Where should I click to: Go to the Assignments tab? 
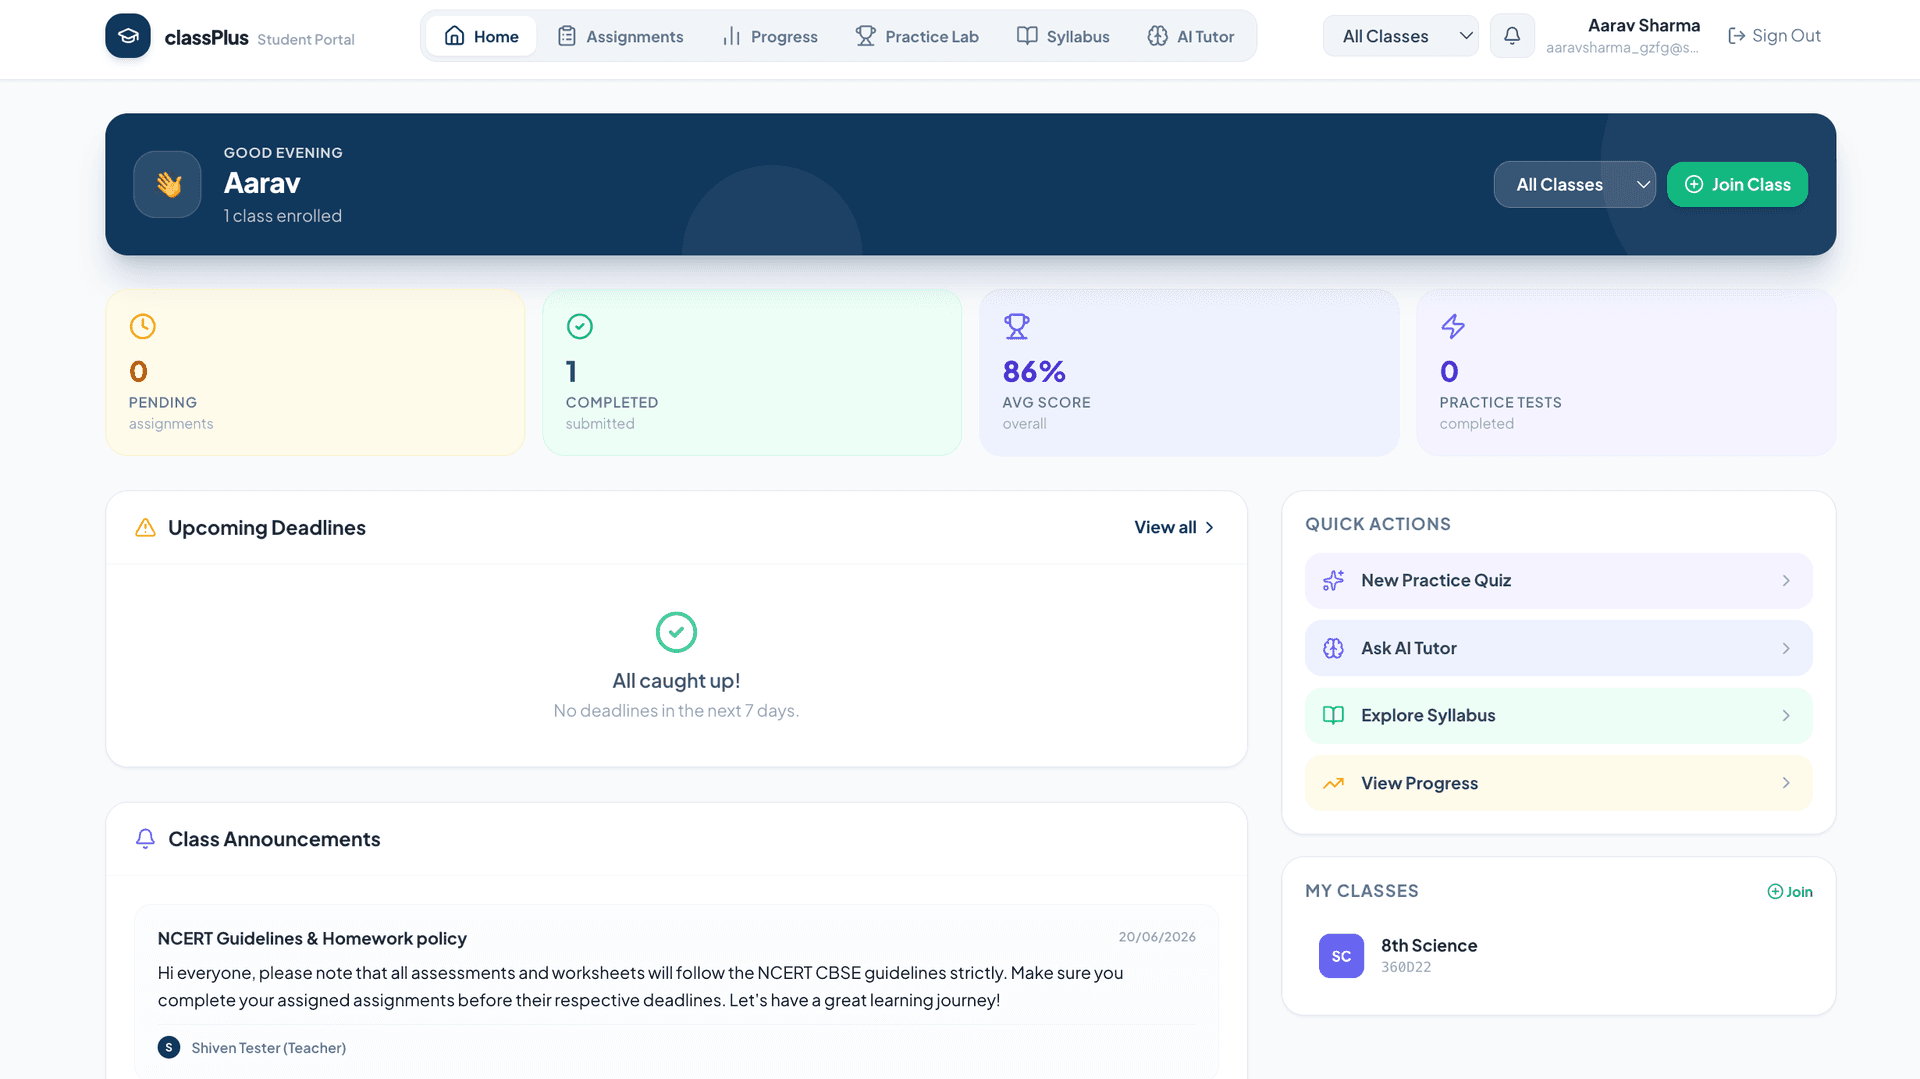click(620, 36)
